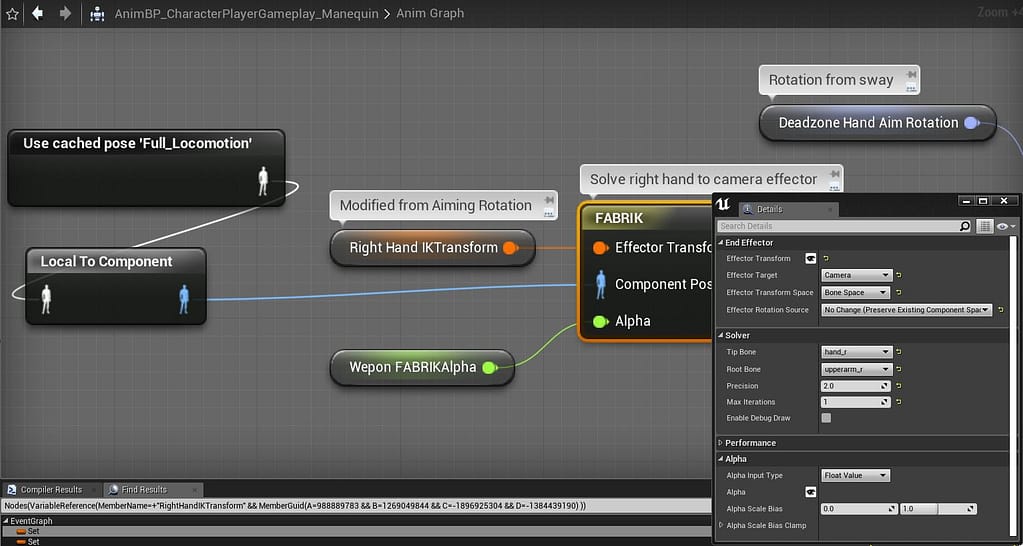Reset Effector Target to default with yellow arrow
The image size is (1023, 546).
click(898, 275)
